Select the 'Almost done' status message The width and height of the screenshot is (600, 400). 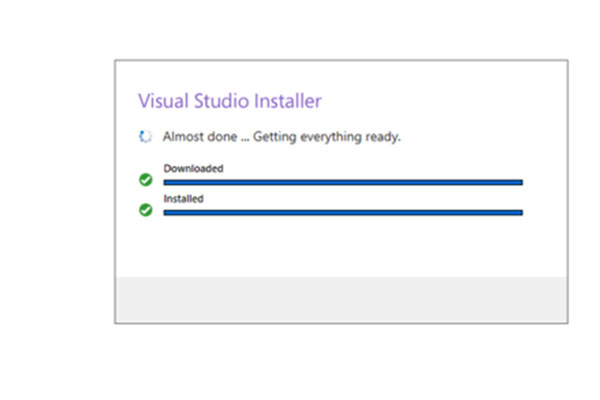[x=281, y=136]
